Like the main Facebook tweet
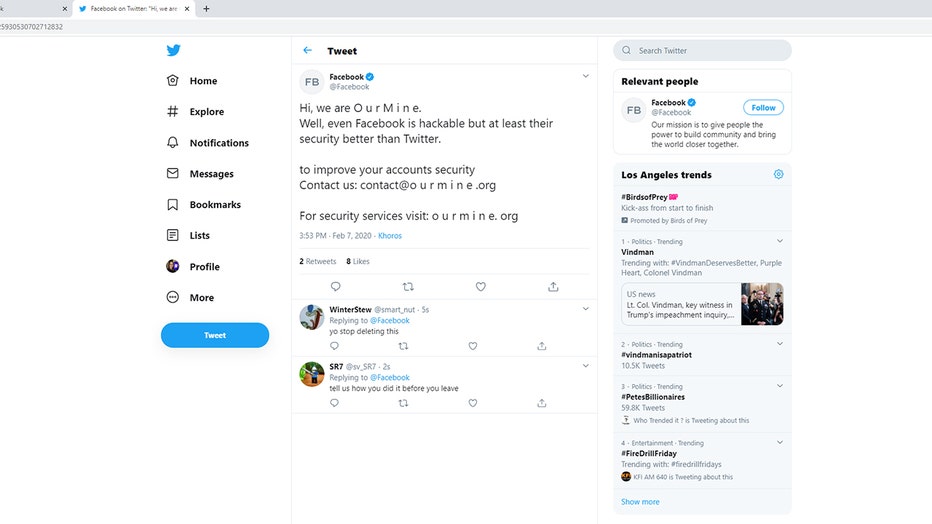 (481, 287)
